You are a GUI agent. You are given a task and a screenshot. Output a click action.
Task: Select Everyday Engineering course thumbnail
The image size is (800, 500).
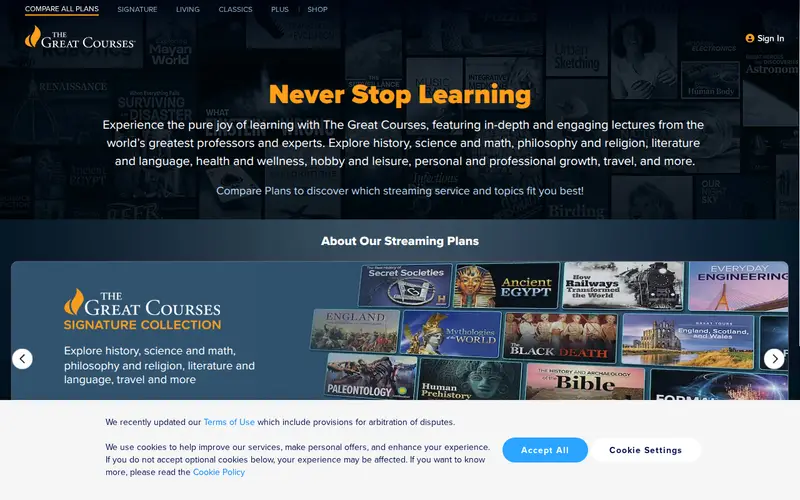tap(738, 286)
